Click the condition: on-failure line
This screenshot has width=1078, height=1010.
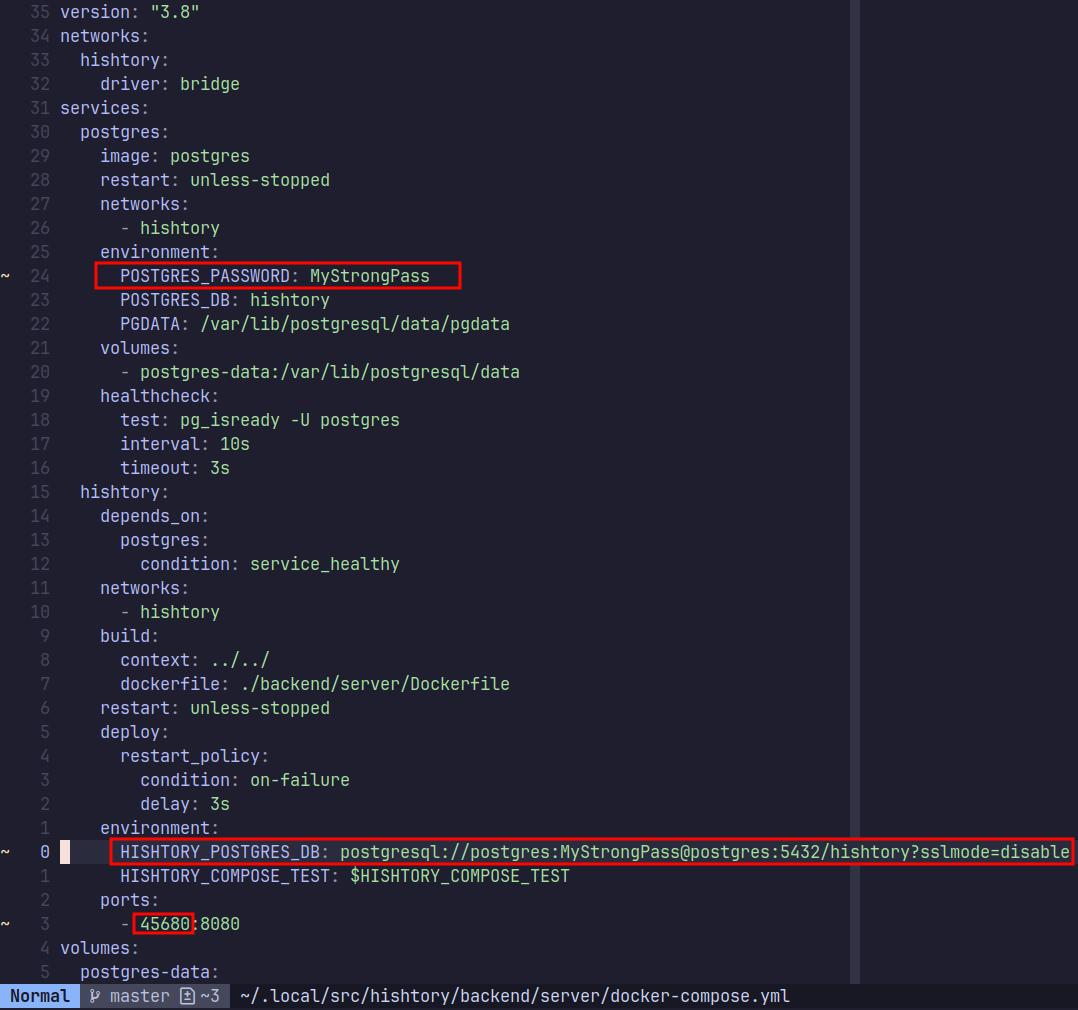point(245,780)
